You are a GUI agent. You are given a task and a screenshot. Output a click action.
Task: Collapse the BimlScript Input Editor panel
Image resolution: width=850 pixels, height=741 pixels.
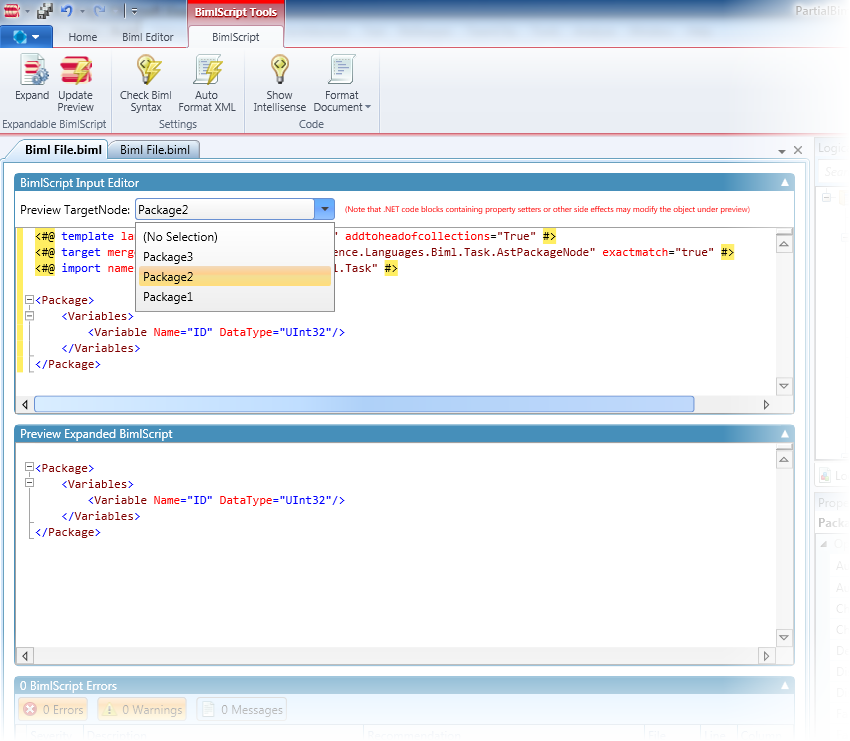[784, 183]
